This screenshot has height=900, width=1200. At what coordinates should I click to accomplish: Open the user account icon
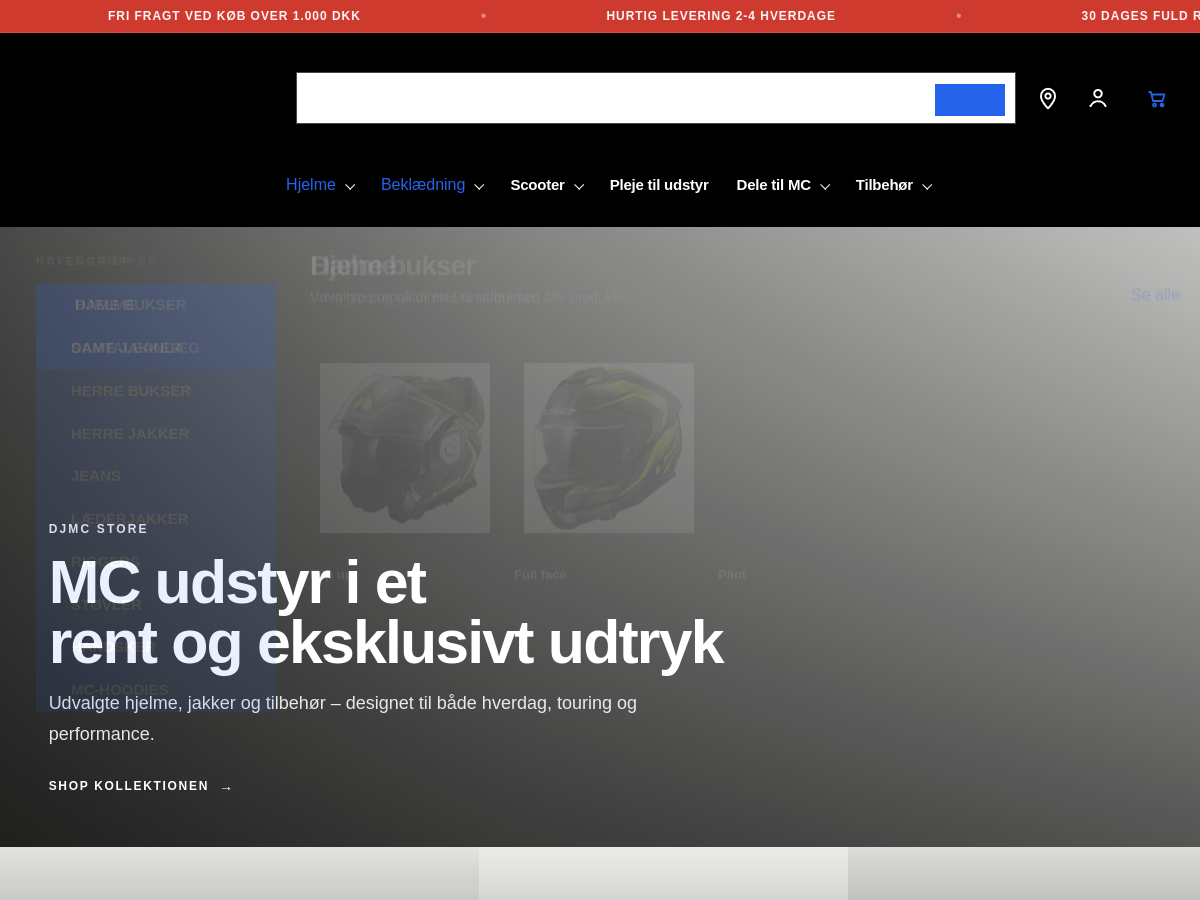coord(1098,98)
